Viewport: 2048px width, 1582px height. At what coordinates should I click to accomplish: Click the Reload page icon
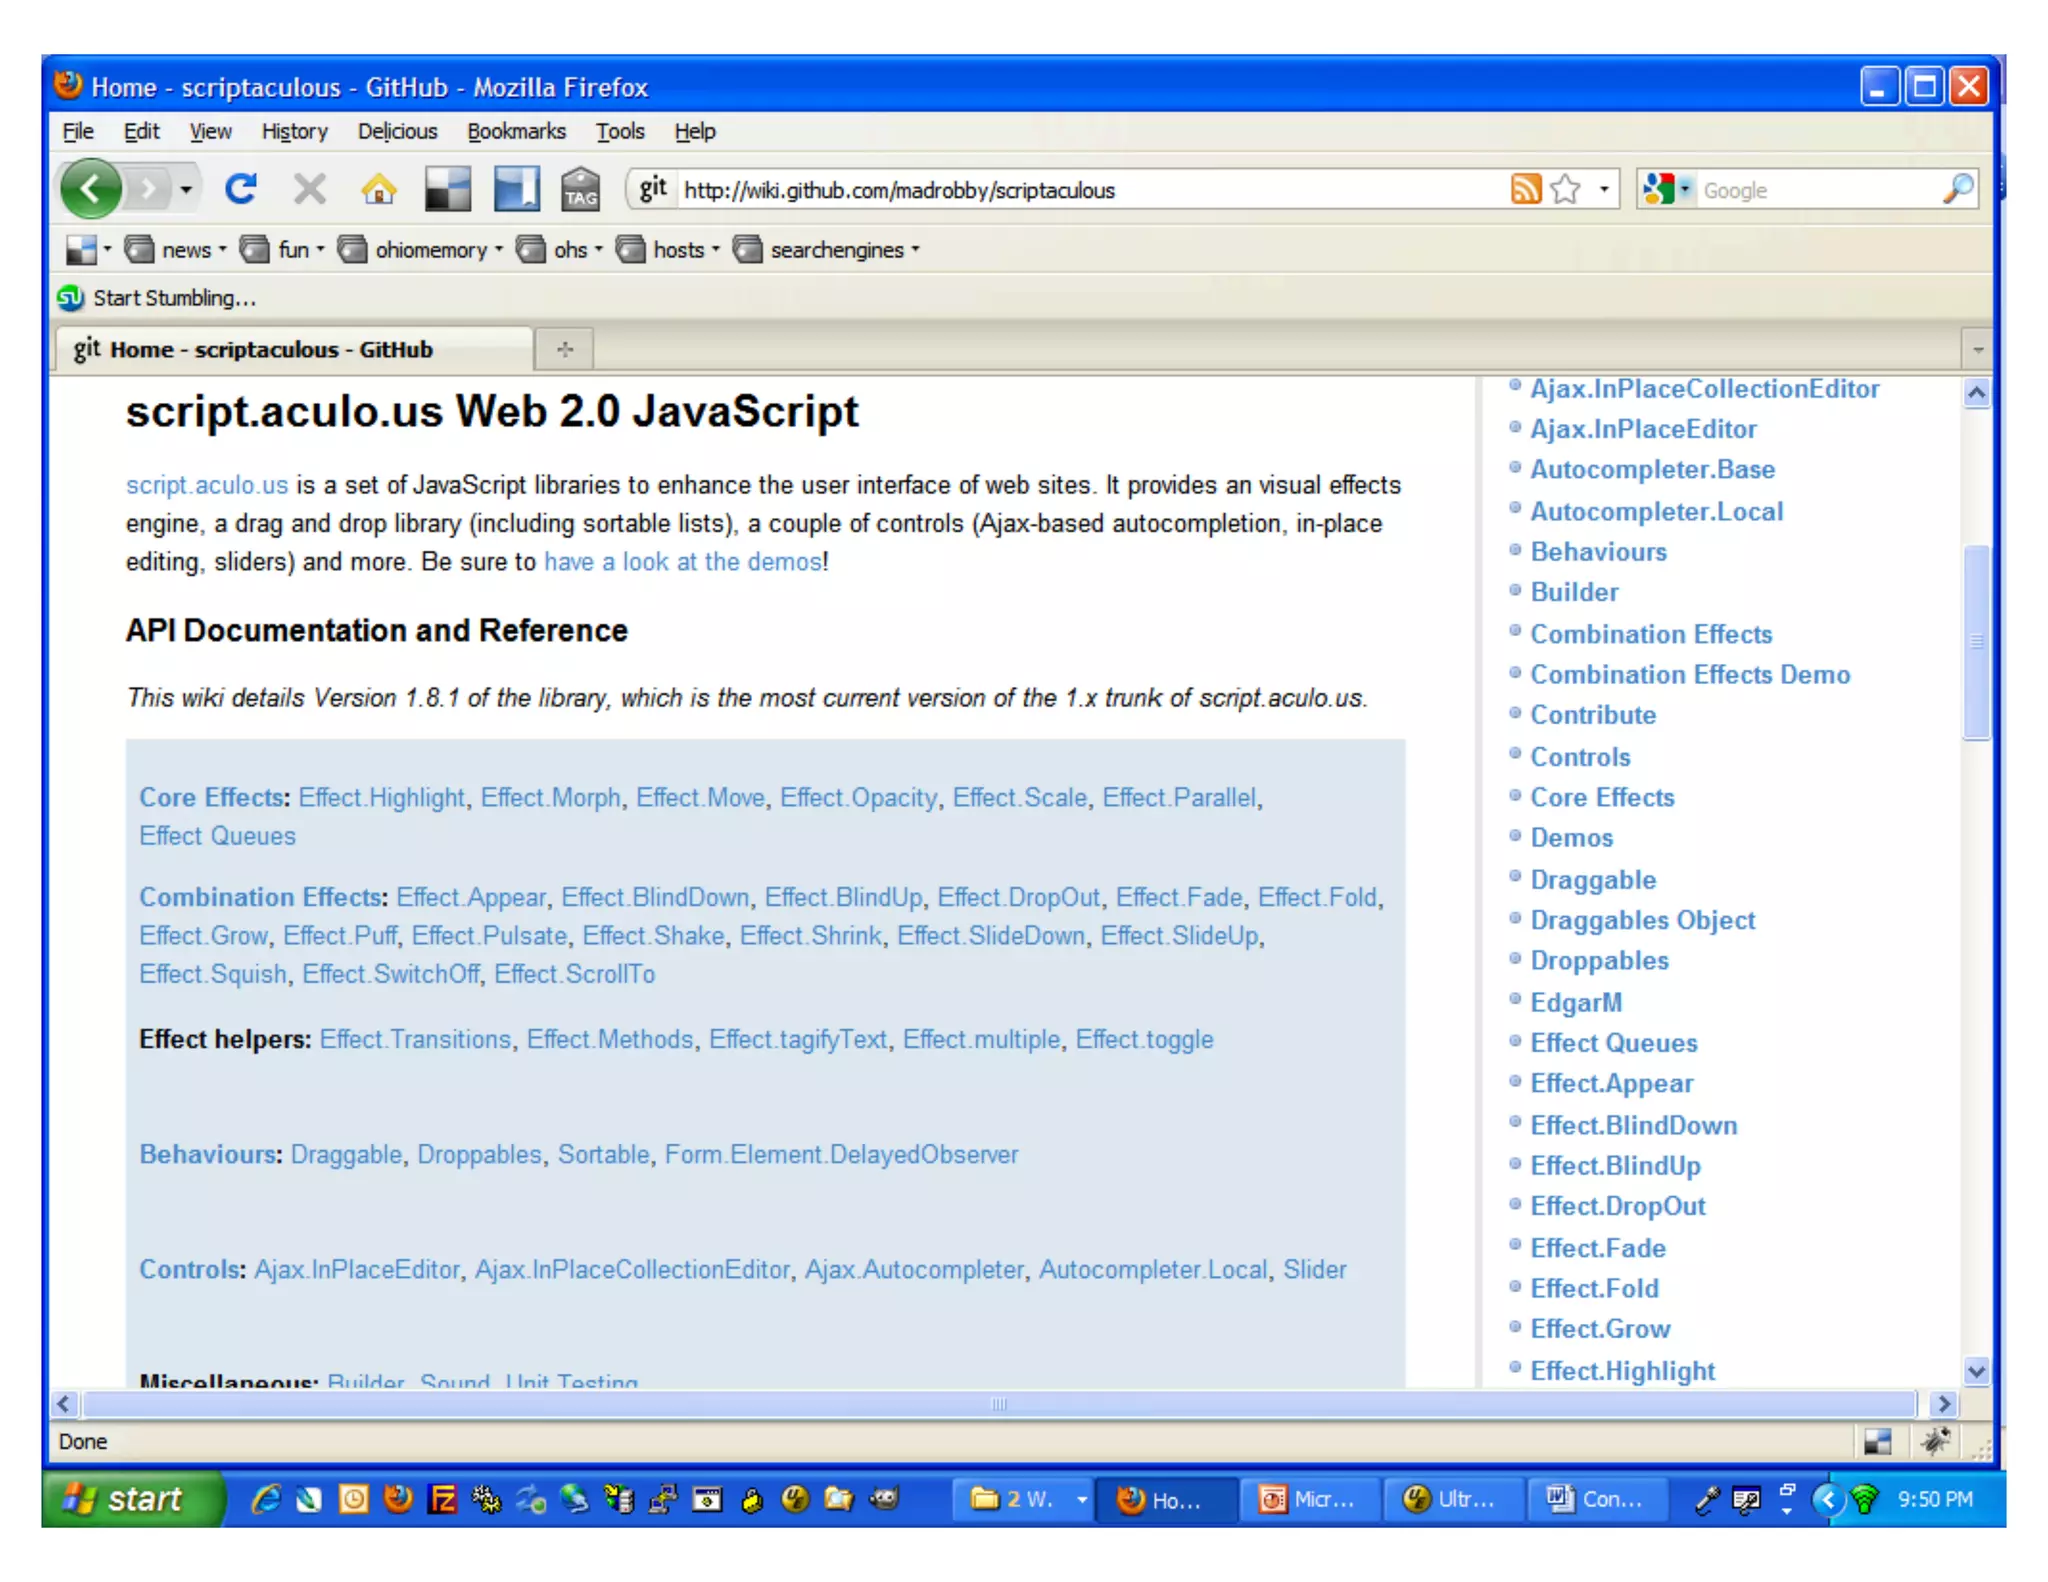point(241,188)
